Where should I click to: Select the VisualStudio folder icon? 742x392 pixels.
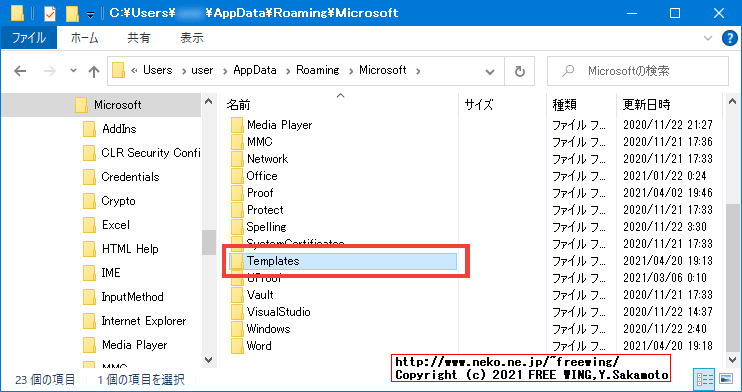(x=237, y=312)
